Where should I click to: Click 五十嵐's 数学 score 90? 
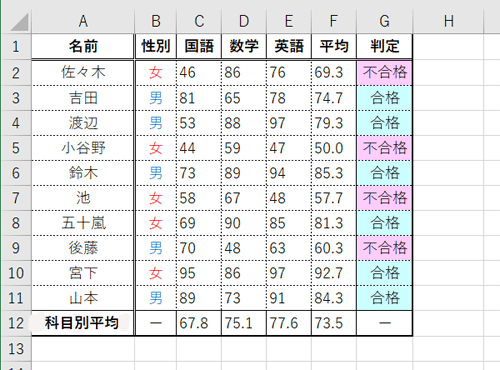coord(244,223)
